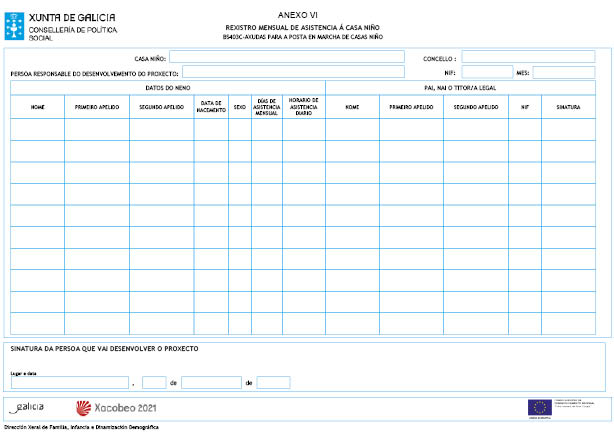The width and height of the screenshot is (614, 439).
Task: Click the year field after second 'de'
Action: tap(273, 382)
